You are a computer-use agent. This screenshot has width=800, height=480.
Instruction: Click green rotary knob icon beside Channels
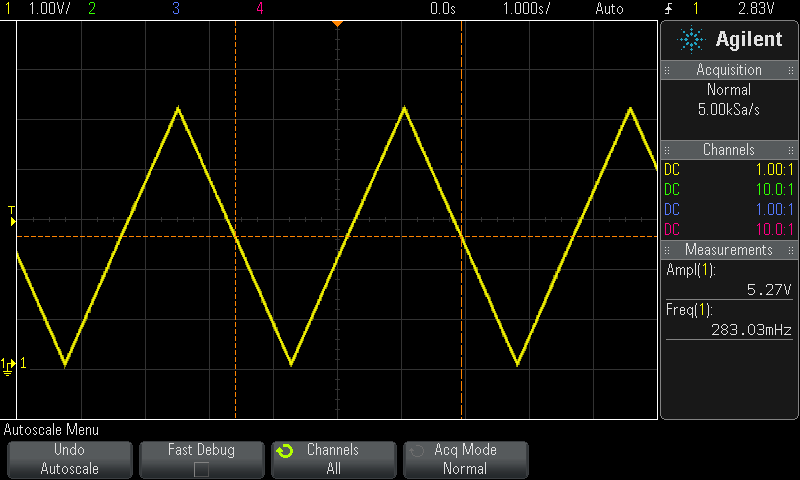(285, 451)
